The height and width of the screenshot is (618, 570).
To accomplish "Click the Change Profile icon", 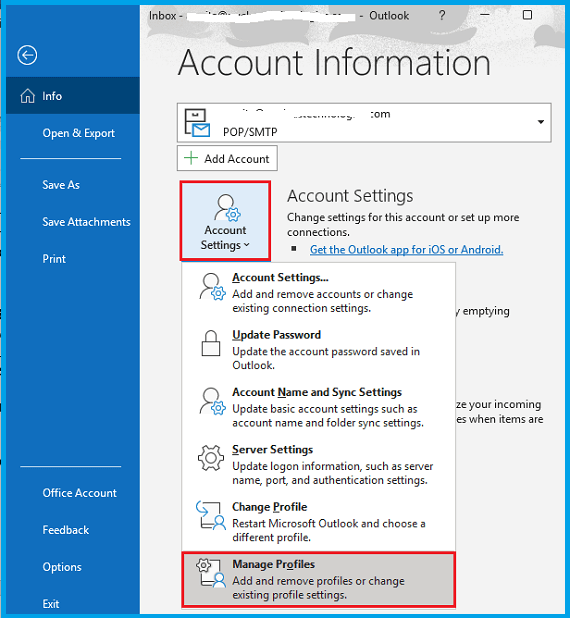I will coord(211,515).
